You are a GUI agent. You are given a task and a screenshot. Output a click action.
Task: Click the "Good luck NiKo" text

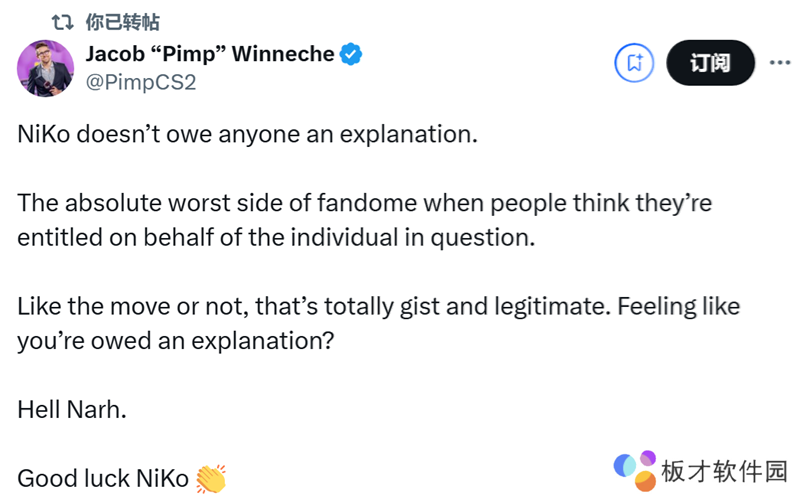pos(104,478)
